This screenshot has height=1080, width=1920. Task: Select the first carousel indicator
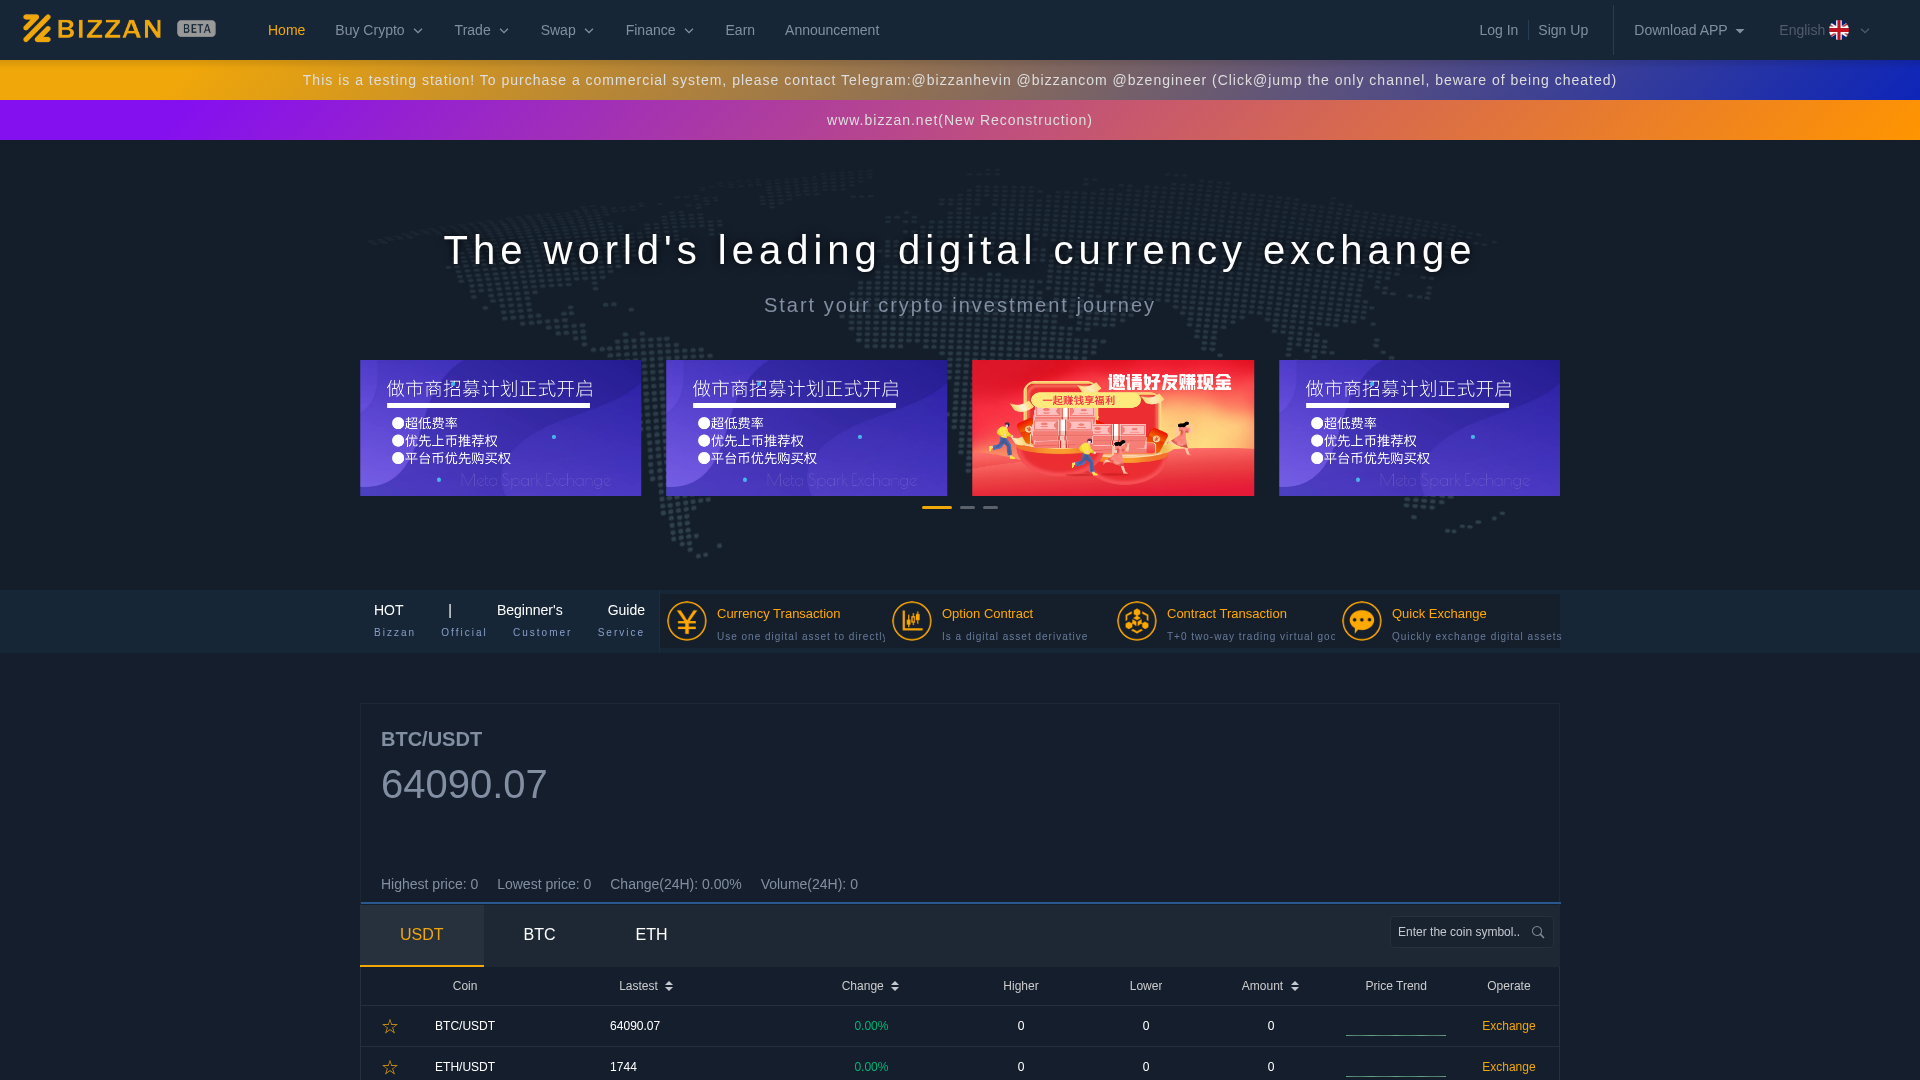[937, 508]
